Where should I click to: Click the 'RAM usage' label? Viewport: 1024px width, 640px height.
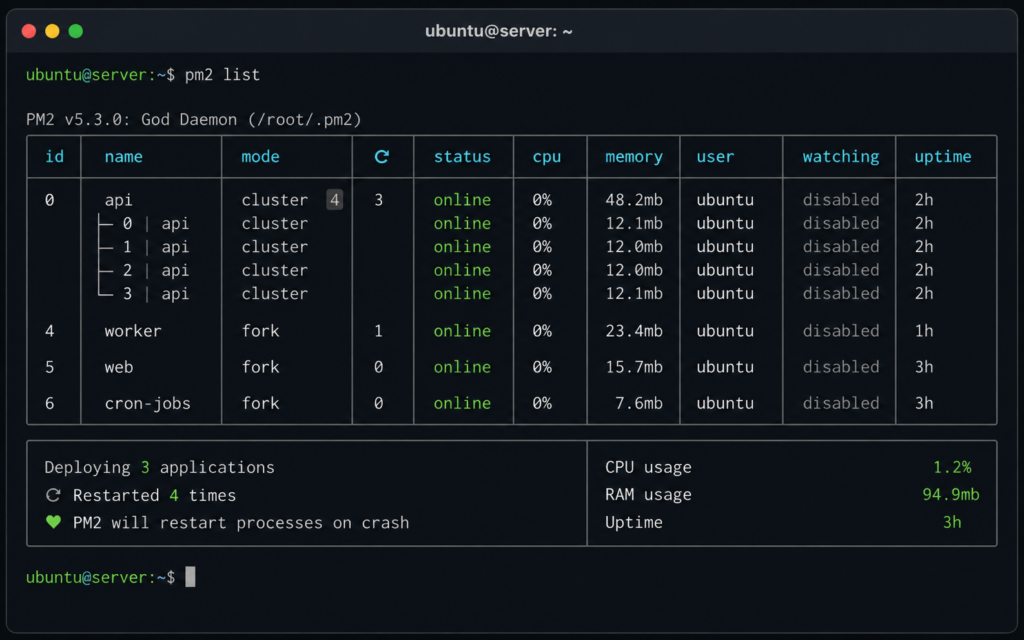[648, 495]
